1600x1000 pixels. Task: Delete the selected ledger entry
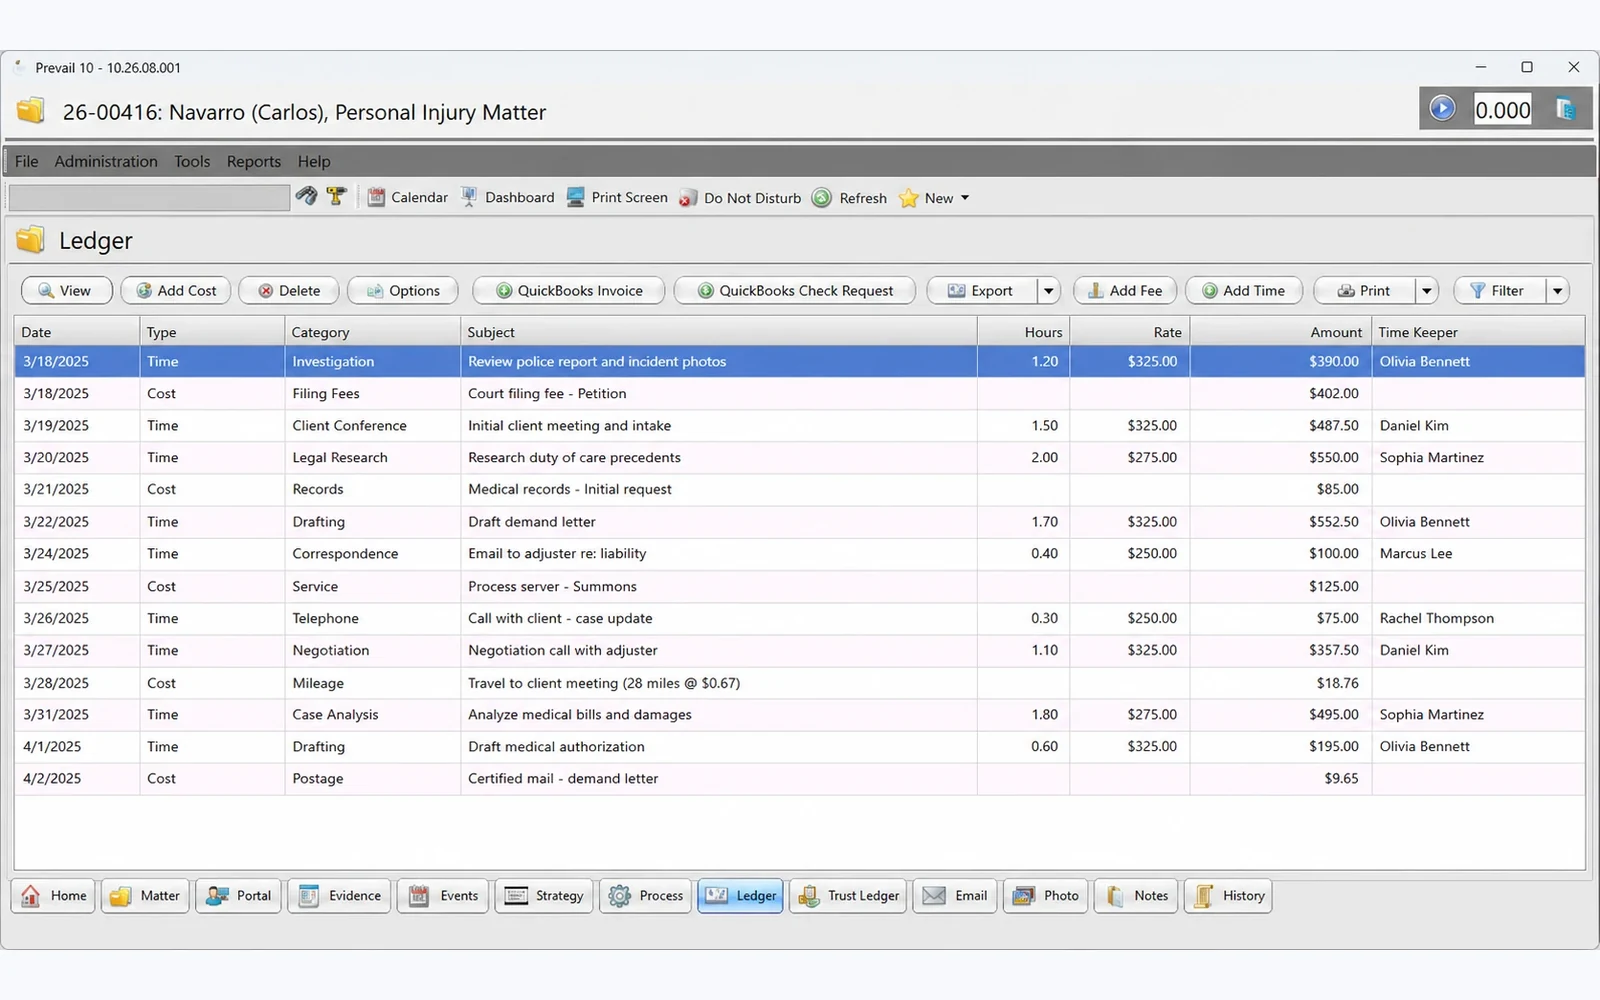tap(289, 290)
